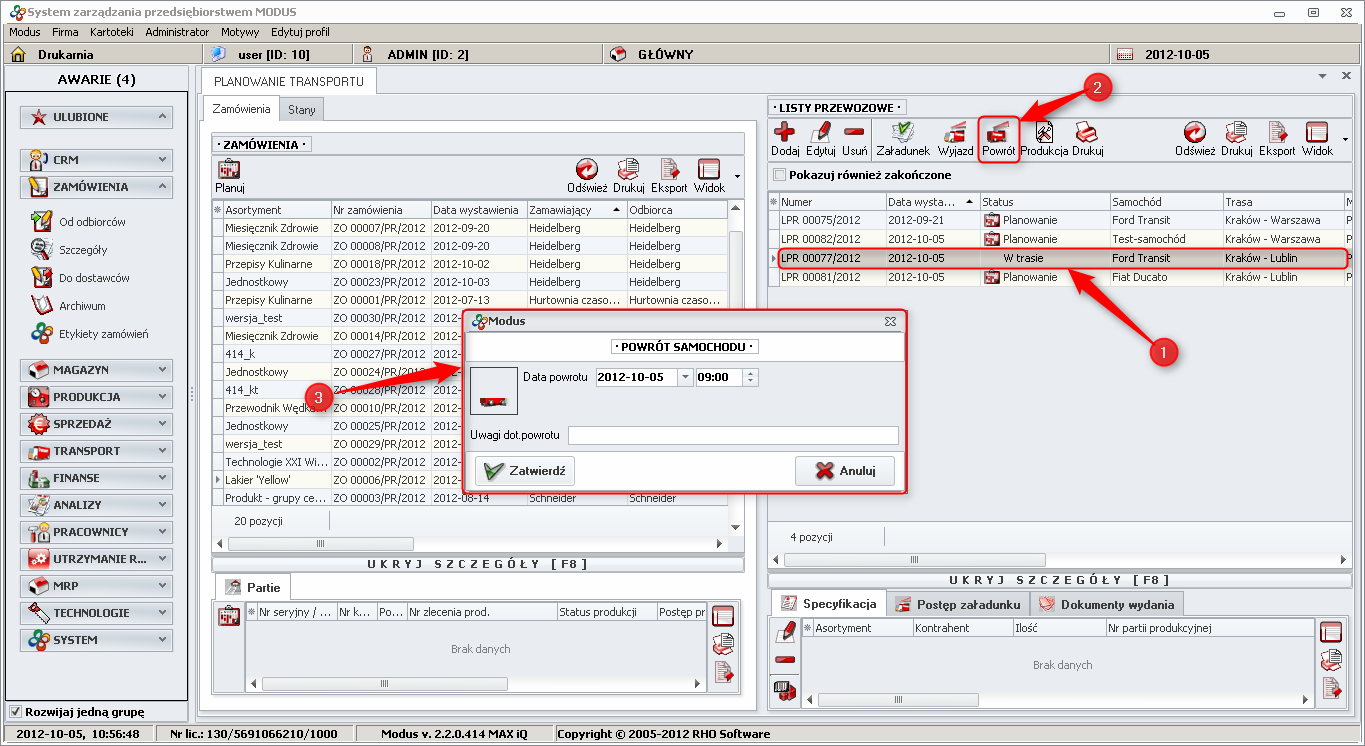Image resolution: width=1365 pixels, height=746 pixels.
Task: Switch to the Stany tab
Action: click(x=301, y=109)
